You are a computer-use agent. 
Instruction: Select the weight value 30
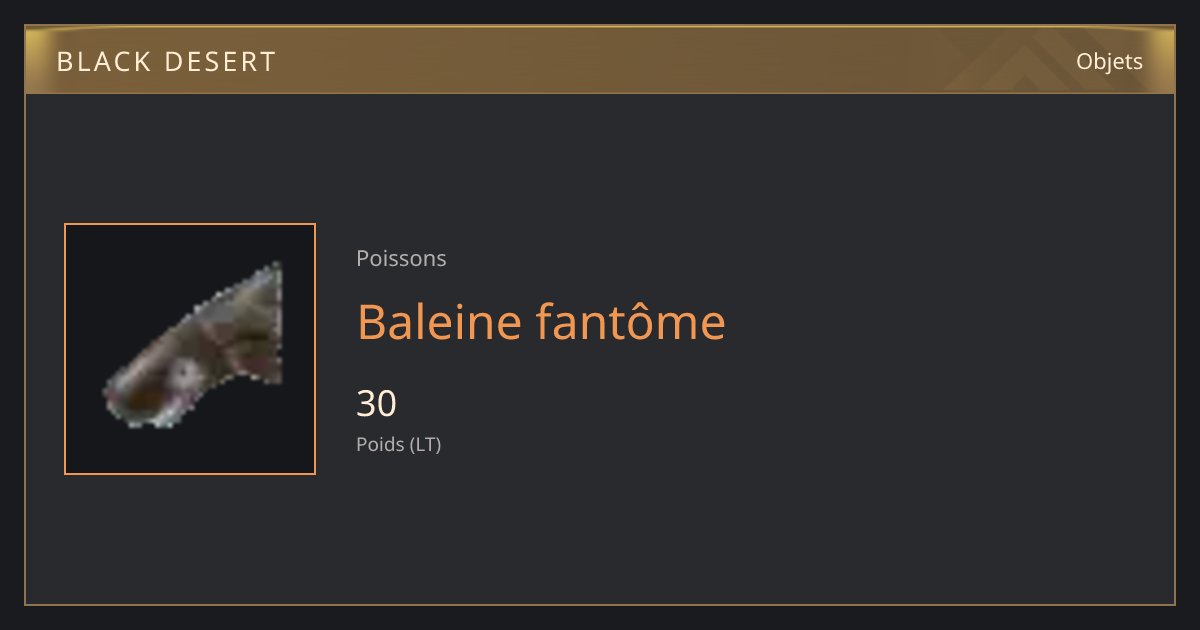click(377, 404)
